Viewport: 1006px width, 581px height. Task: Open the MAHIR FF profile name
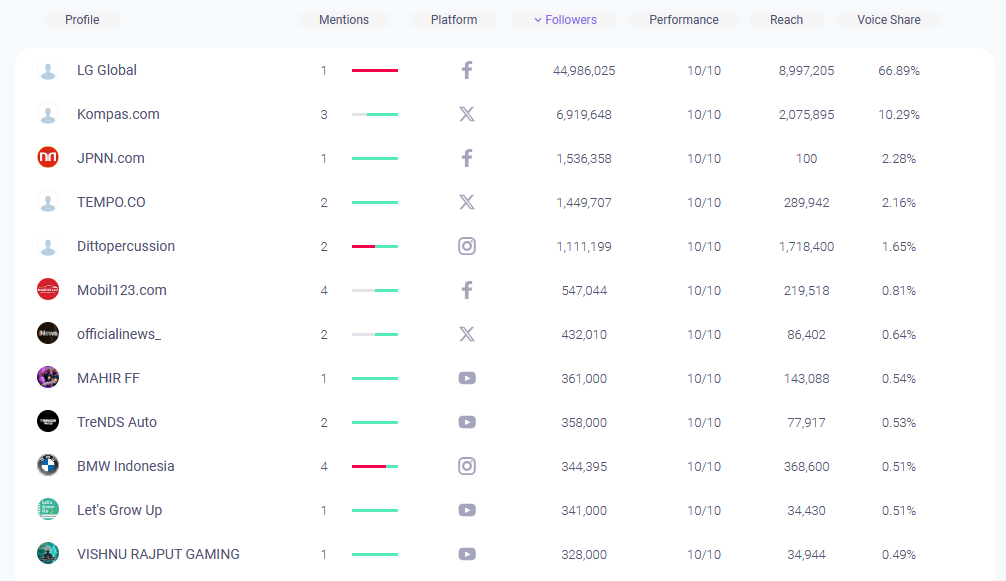click(x=108, y=378)
